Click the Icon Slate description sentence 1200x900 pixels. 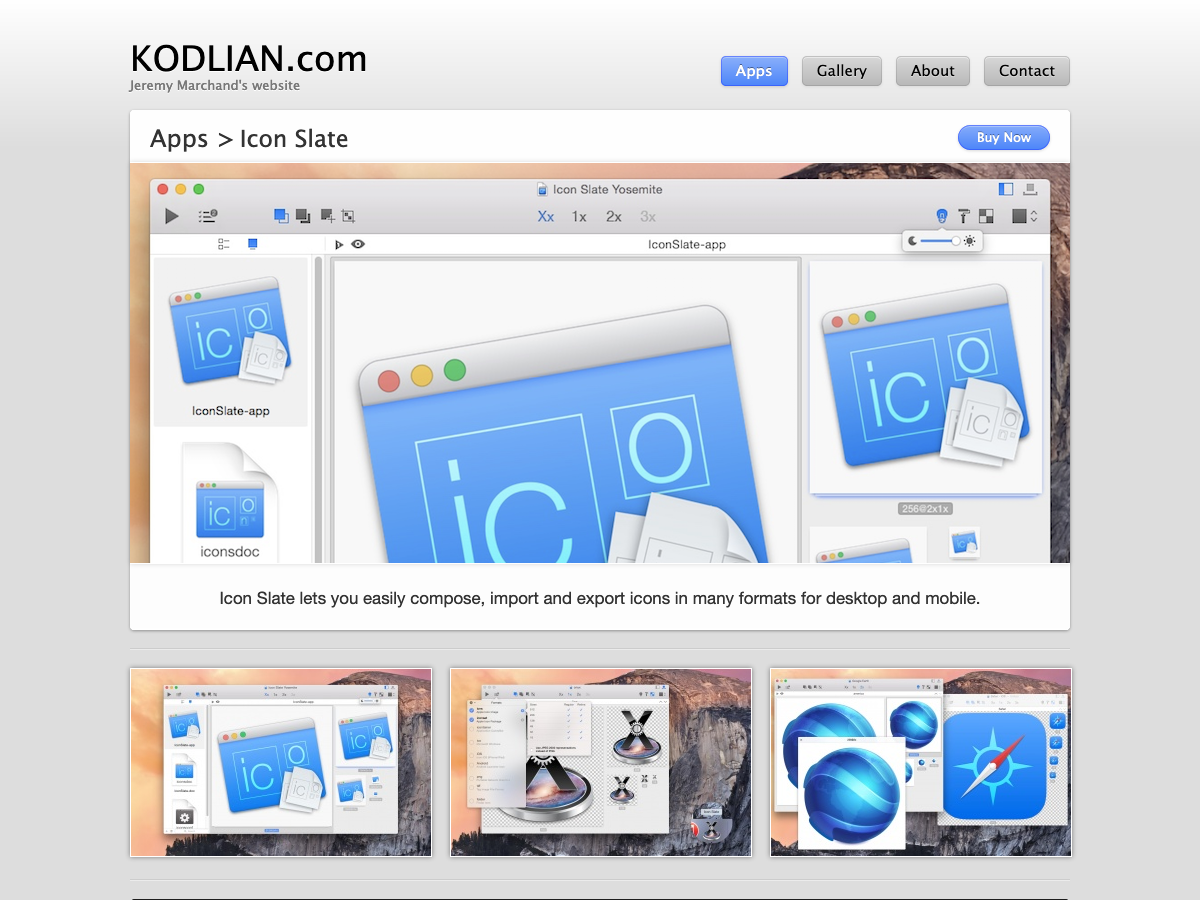pos(600,599)
